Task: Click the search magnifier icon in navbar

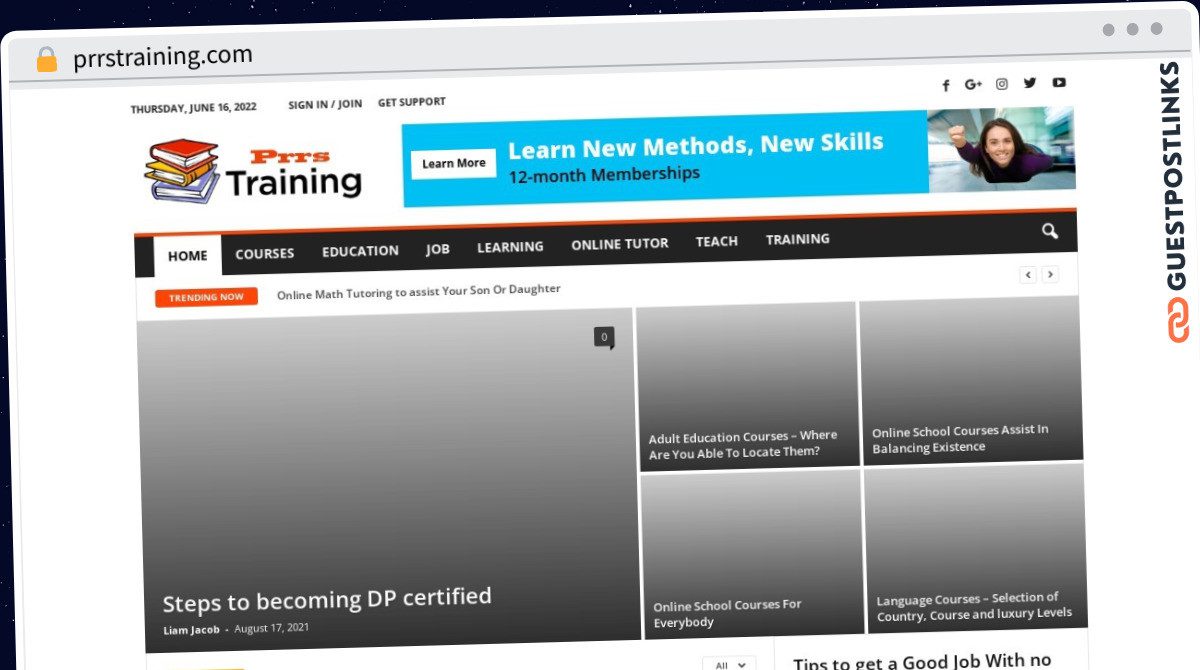Action: (x=1049, y=232)
